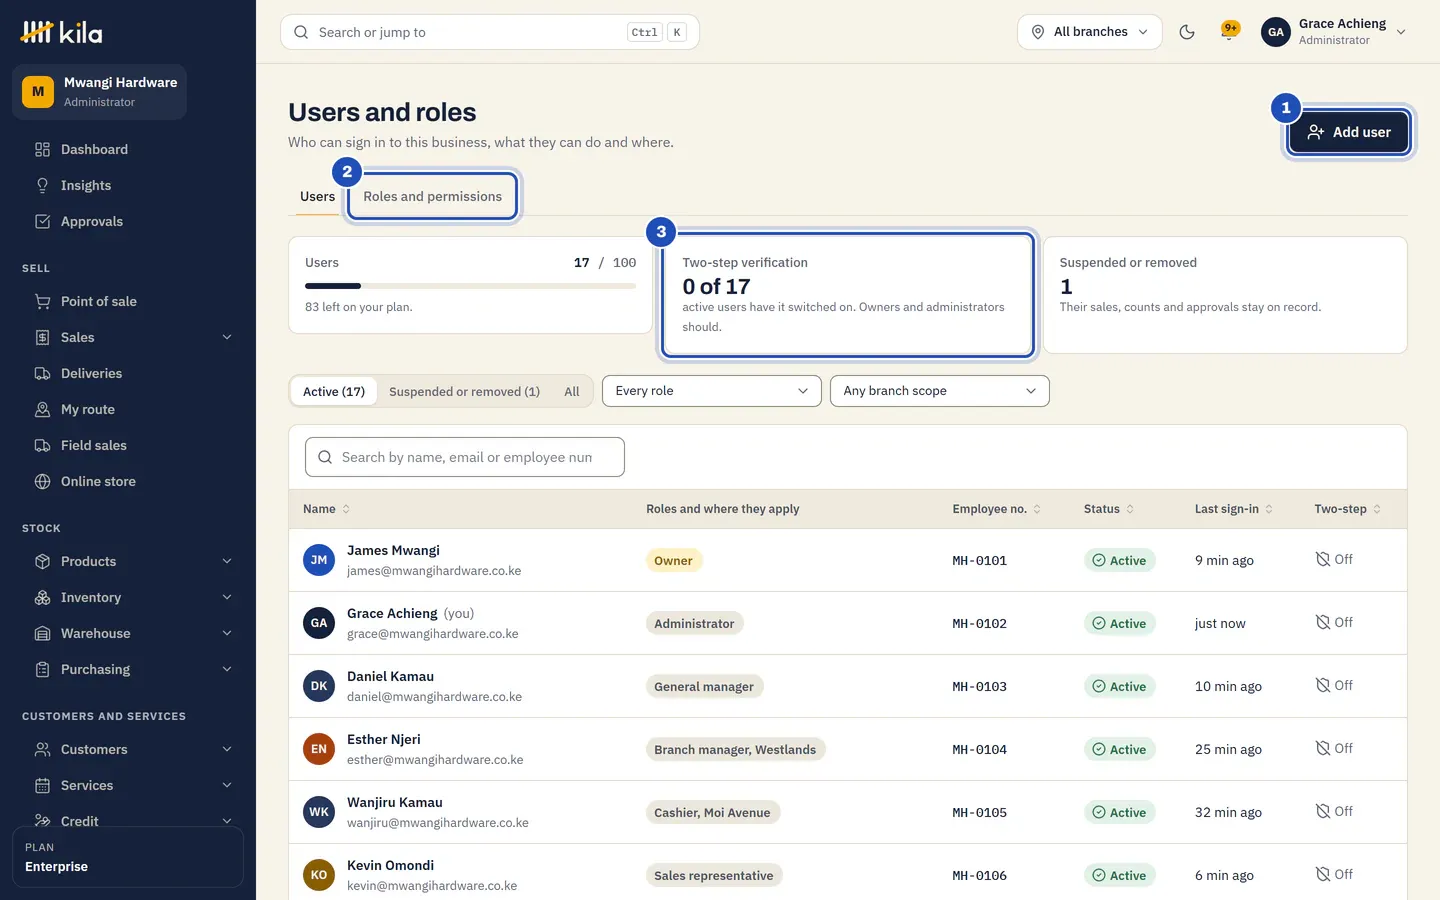Click the kila logo
The image size is (1440, 900).
pyautogui.click(x=61, y=33)
